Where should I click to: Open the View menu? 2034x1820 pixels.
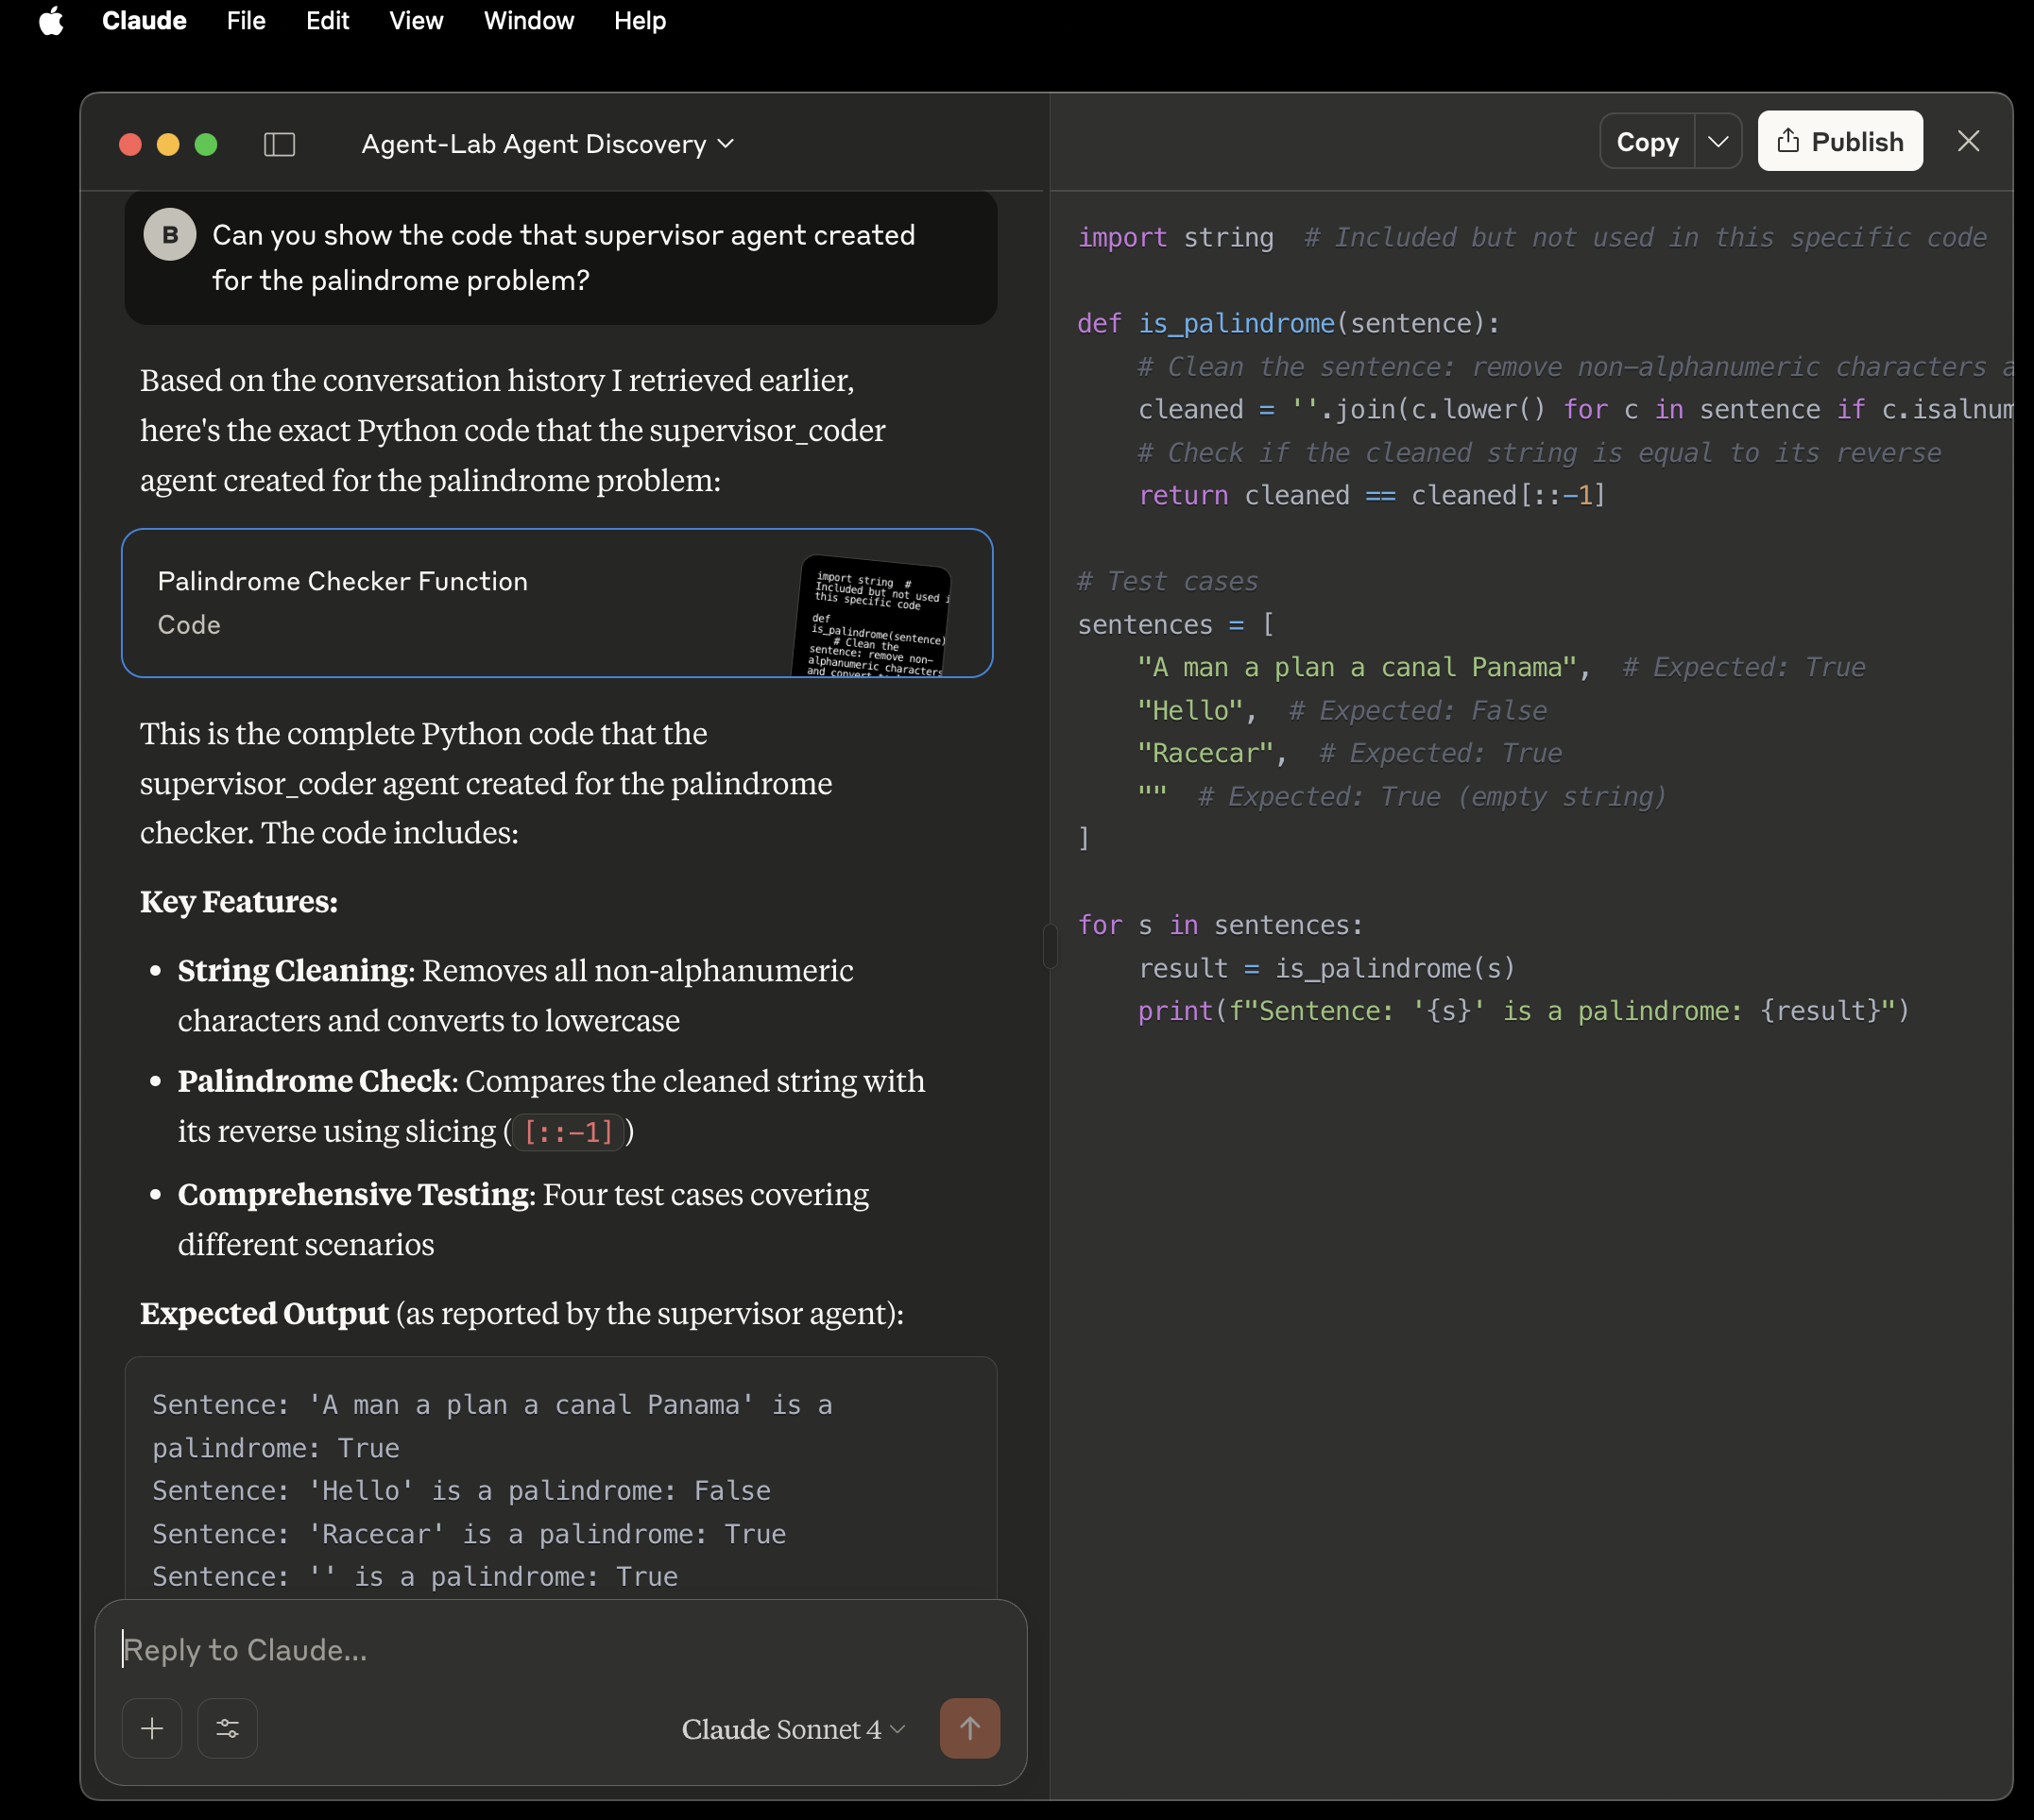click(x=416, y=21)
